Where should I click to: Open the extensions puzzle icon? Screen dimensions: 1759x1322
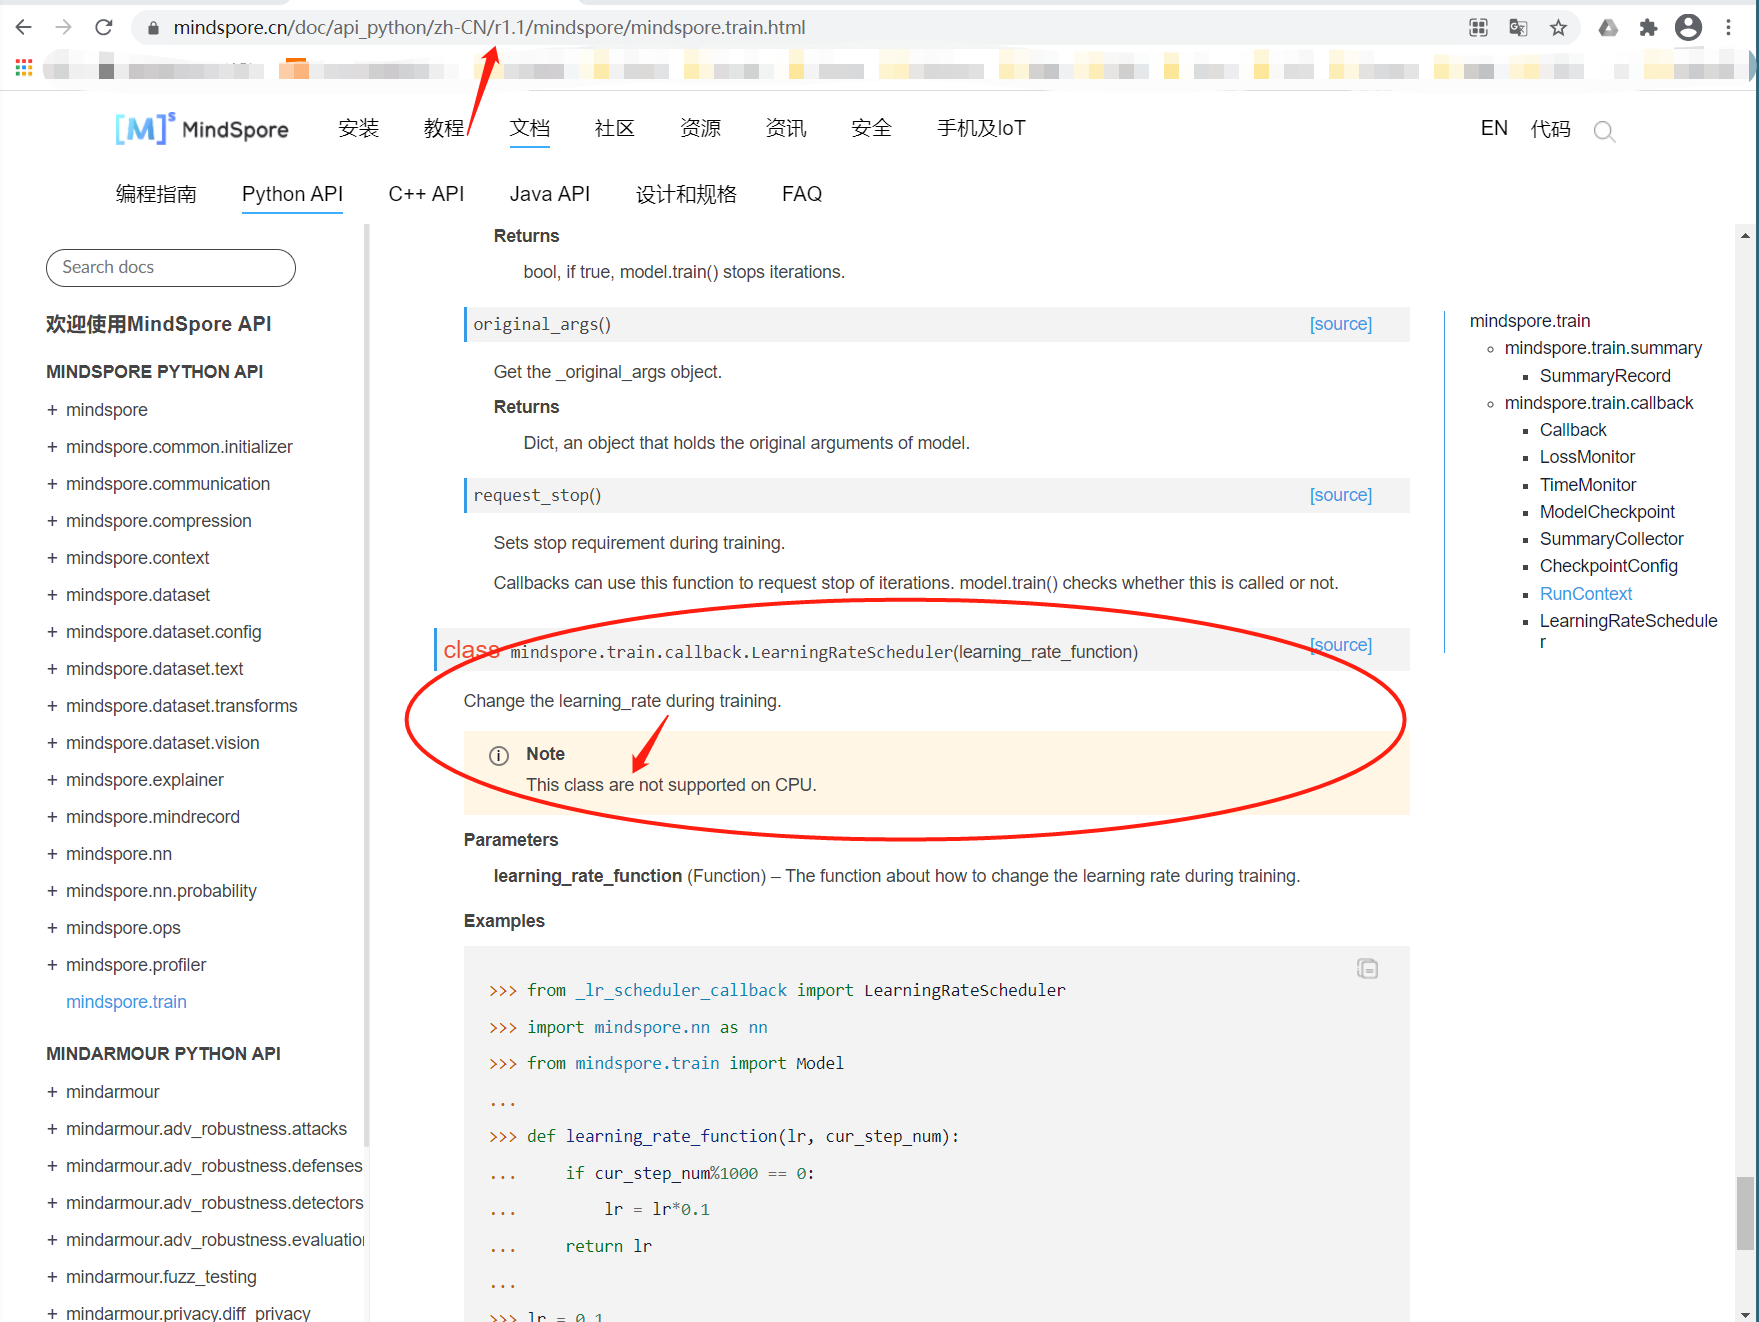pos(1648,28)
